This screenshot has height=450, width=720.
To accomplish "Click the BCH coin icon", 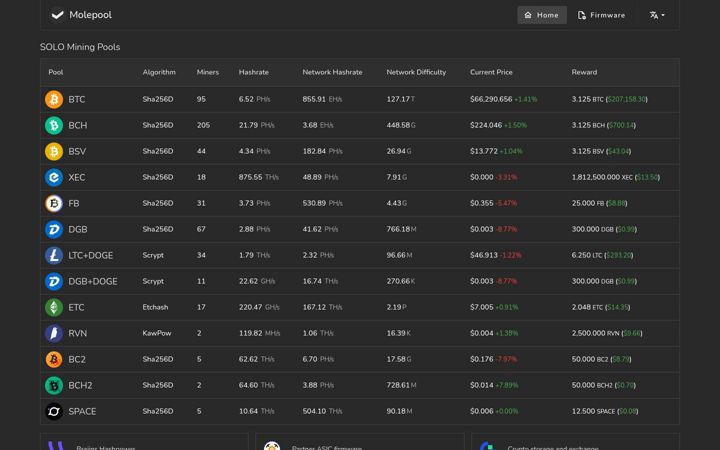I will click(54, 125).
